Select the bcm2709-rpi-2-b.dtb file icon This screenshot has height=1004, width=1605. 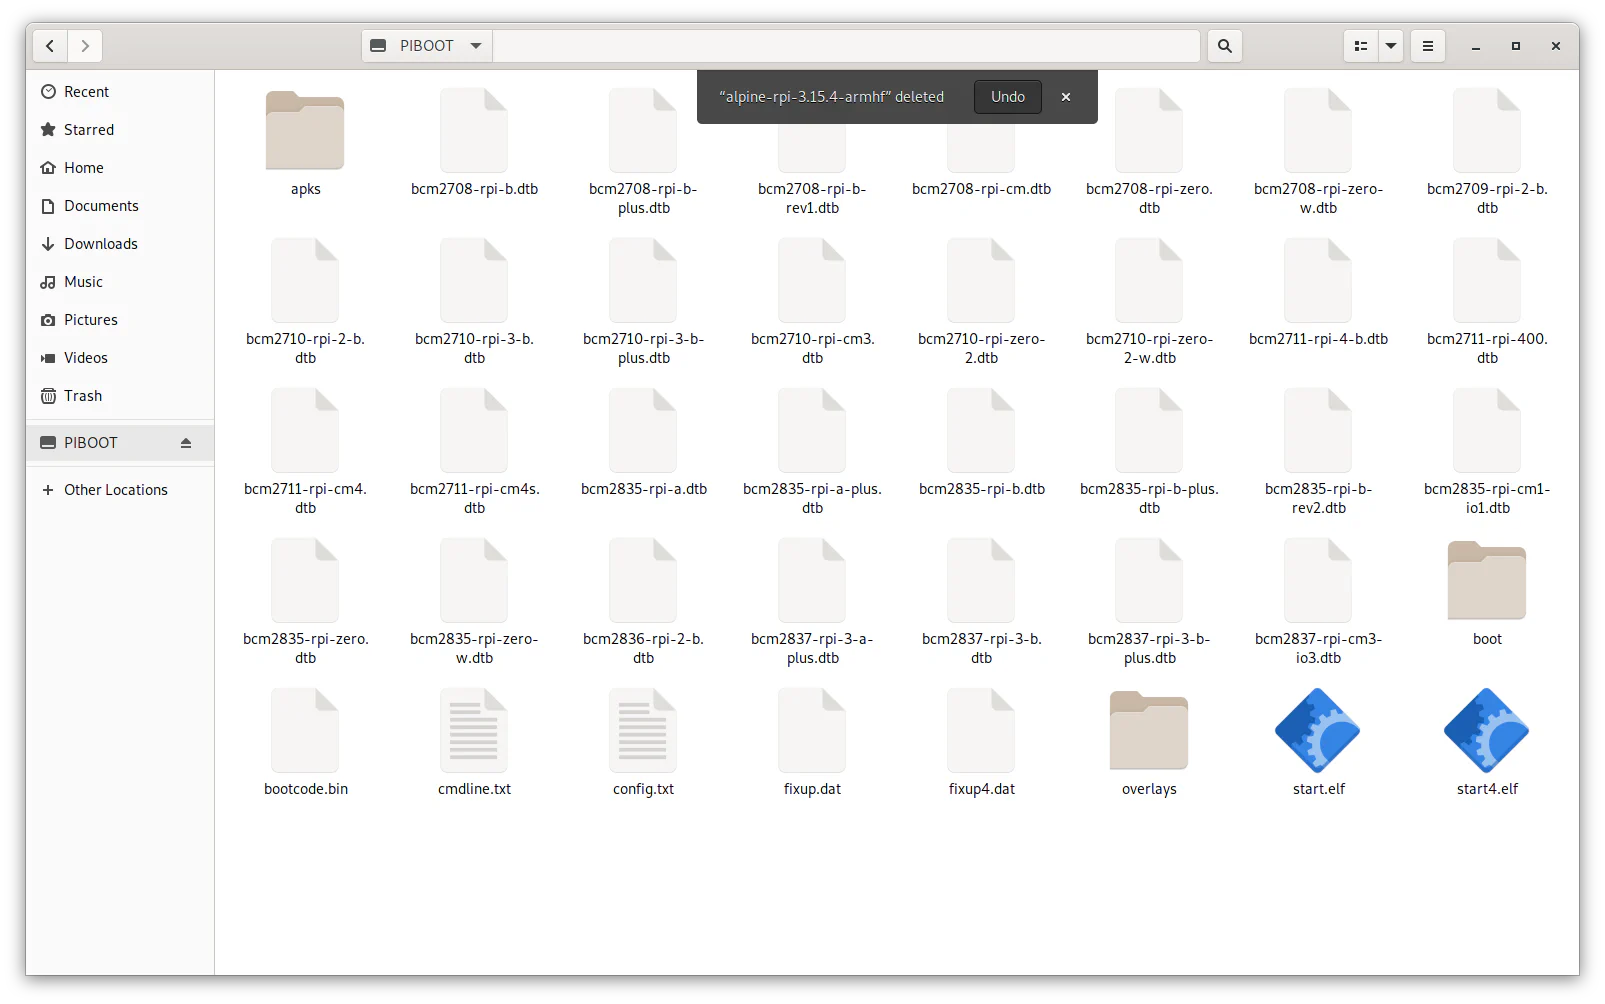click(x=1487, y=130)
